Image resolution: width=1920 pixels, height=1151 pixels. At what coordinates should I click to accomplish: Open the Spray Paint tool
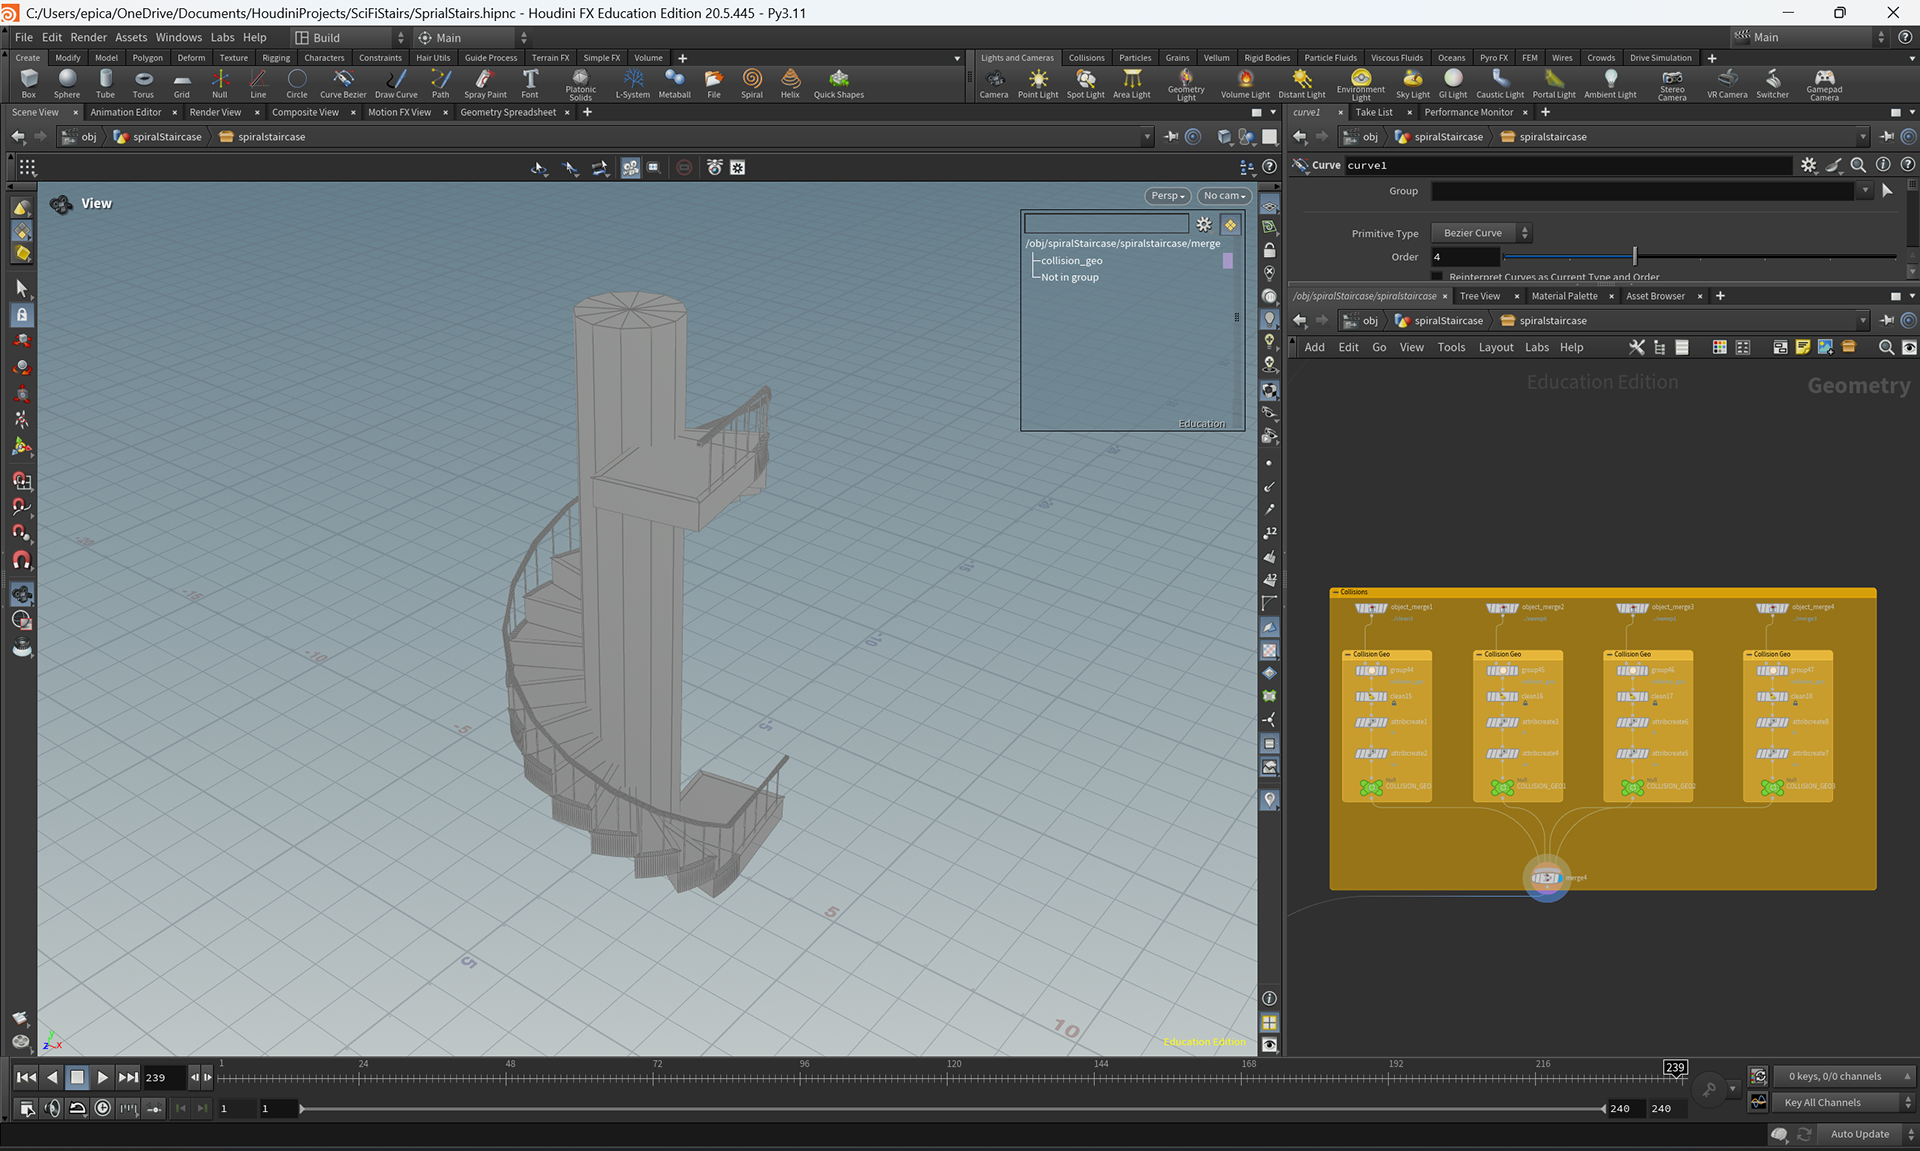coord(485,83)
